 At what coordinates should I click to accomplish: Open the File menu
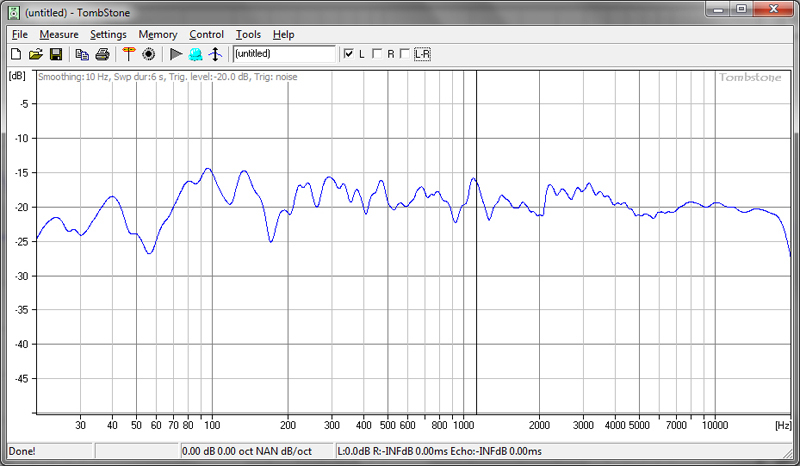point(20,34)
